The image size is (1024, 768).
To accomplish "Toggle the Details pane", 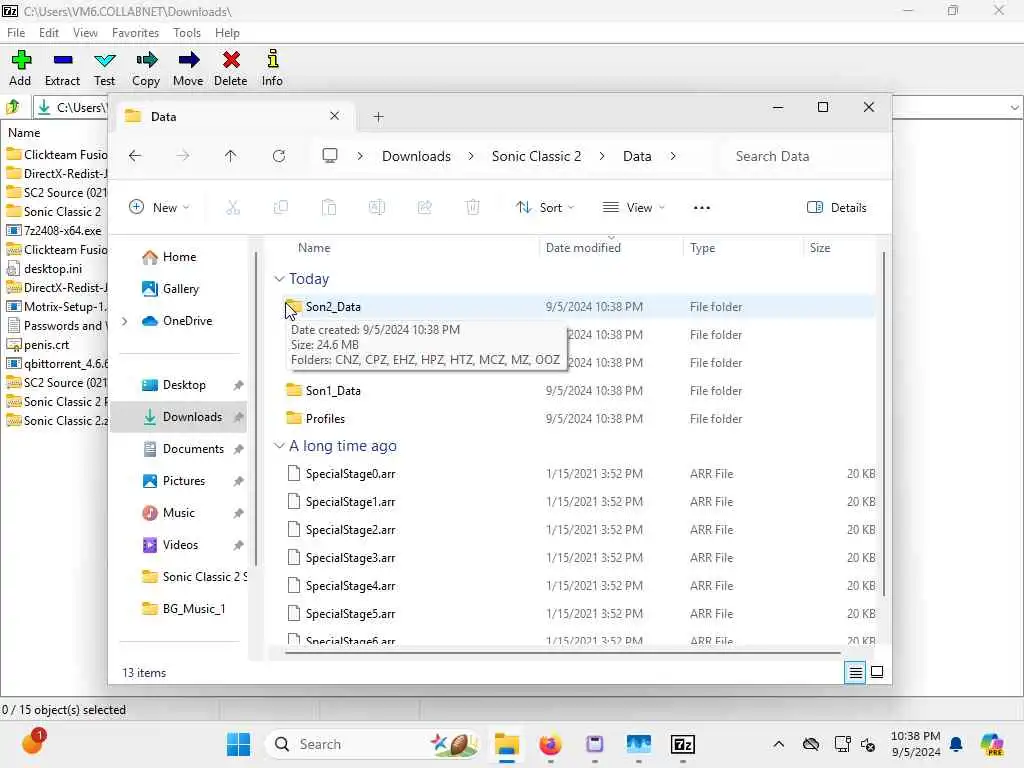I will click(837, 208).
